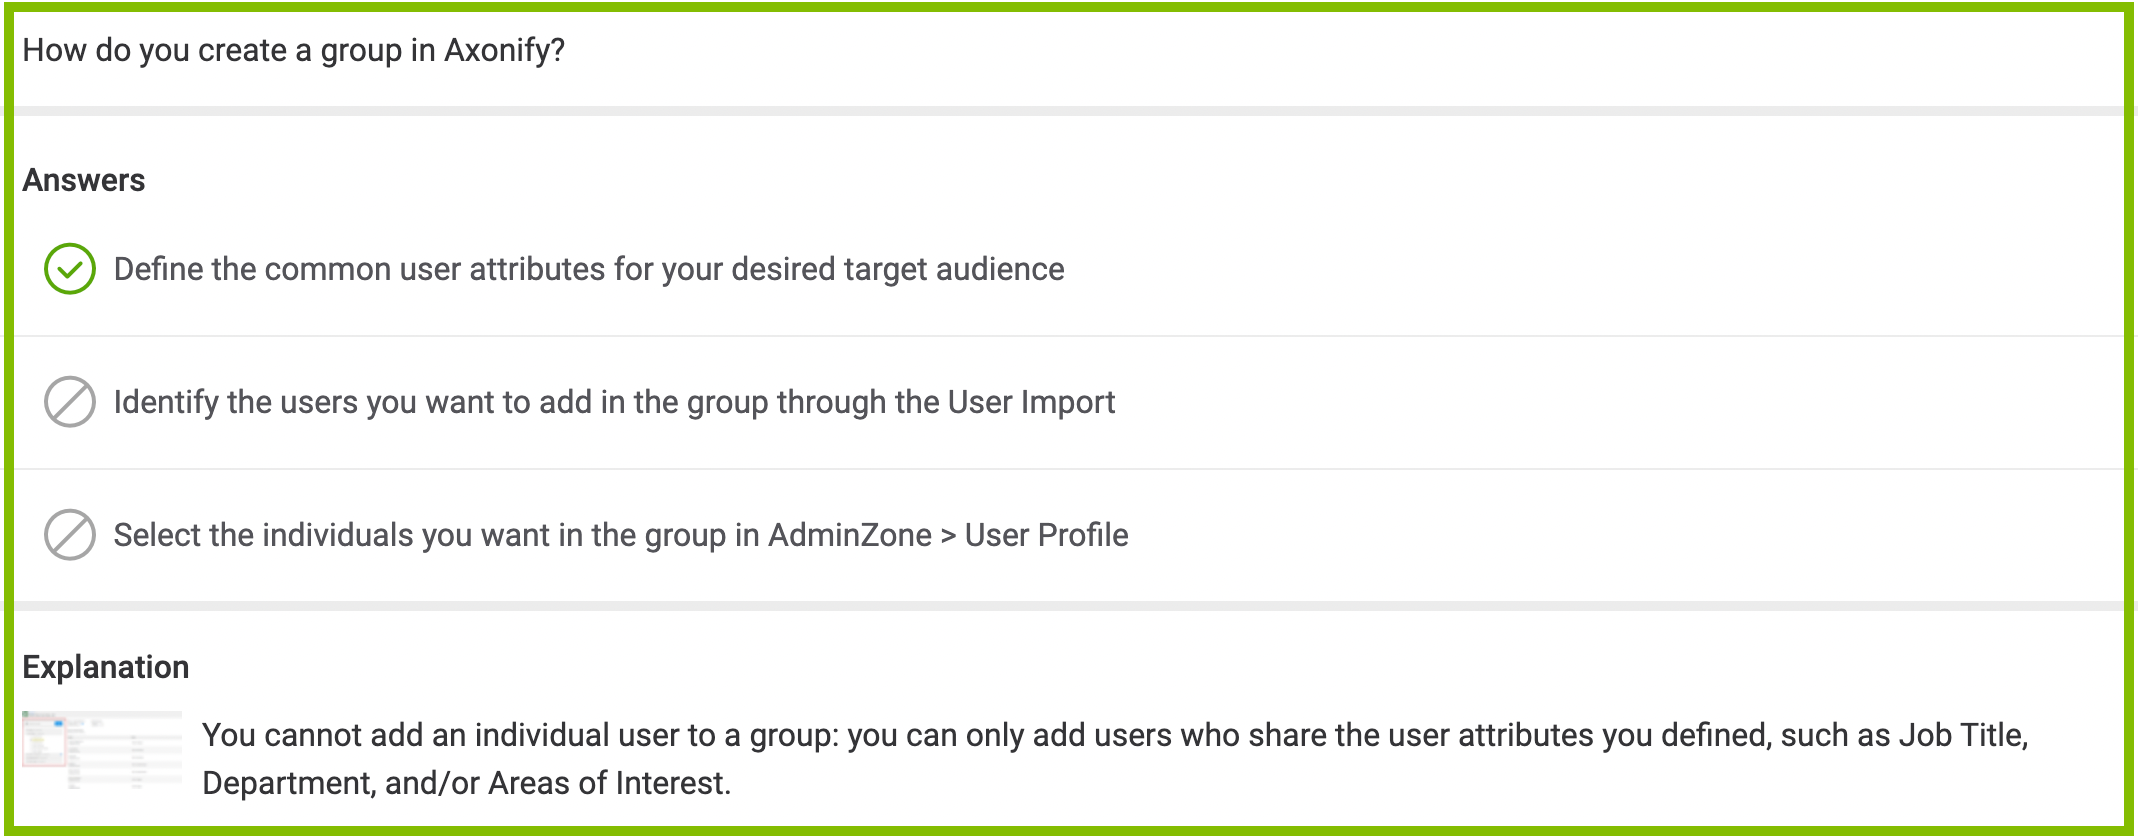Click the words "User Profile" in third answer
This screenshot has height=840, width=2138.
pyautogui.click(x=1046, y=535)
